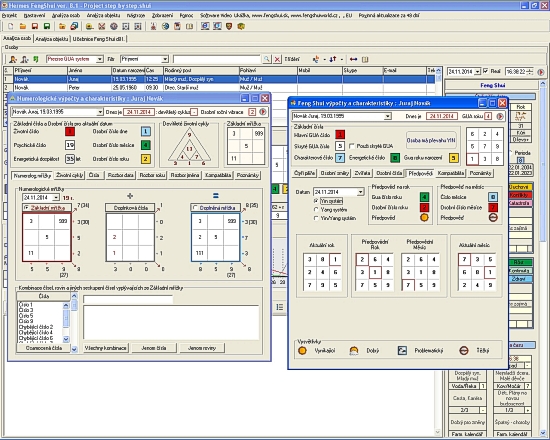Open the Precise GUA system dropdown
The image size is (550, 440).
100,59
